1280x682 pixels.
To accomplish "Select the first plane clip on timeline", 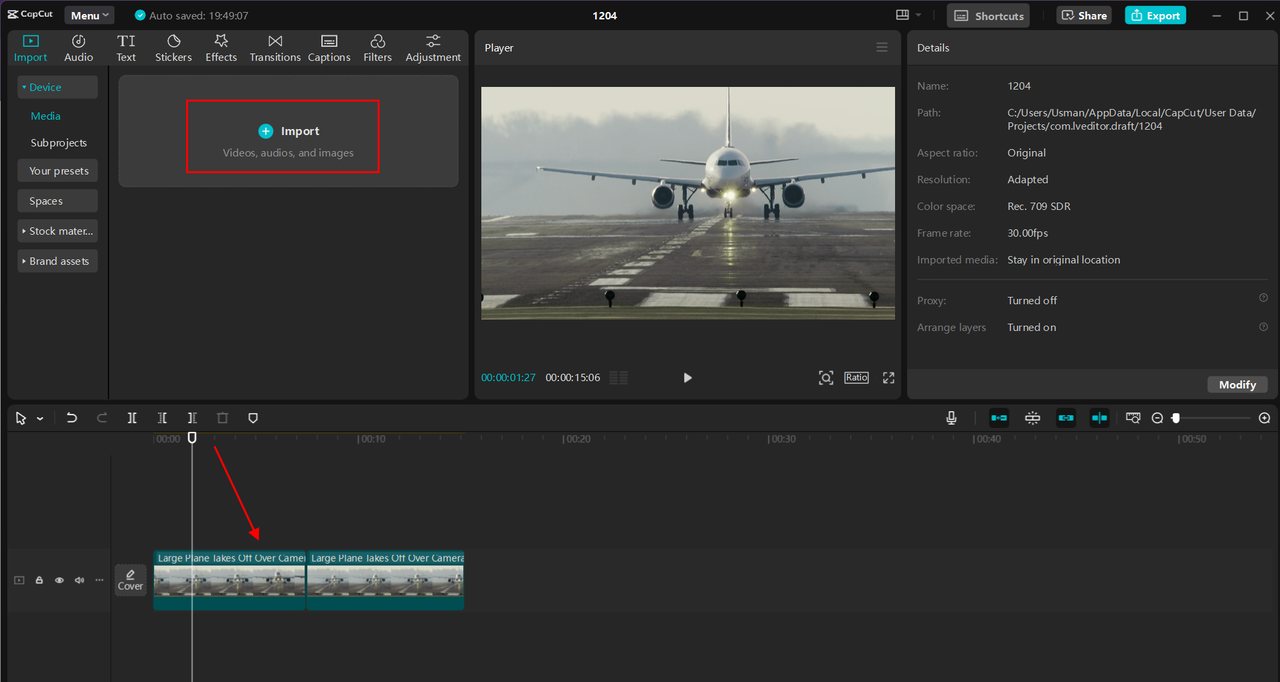I will click(x=229, y=580).
